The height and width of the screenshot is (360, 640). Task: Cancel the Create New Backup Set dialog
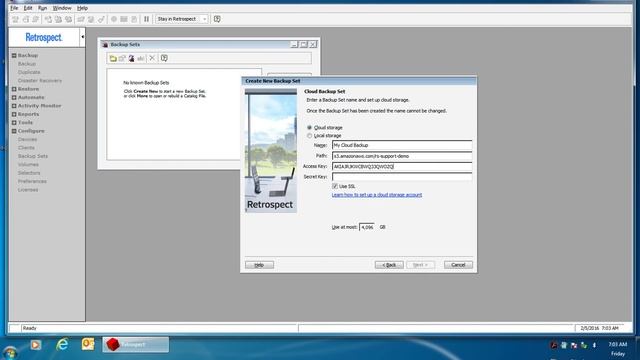pyautogui.click(x=458, y=265)
